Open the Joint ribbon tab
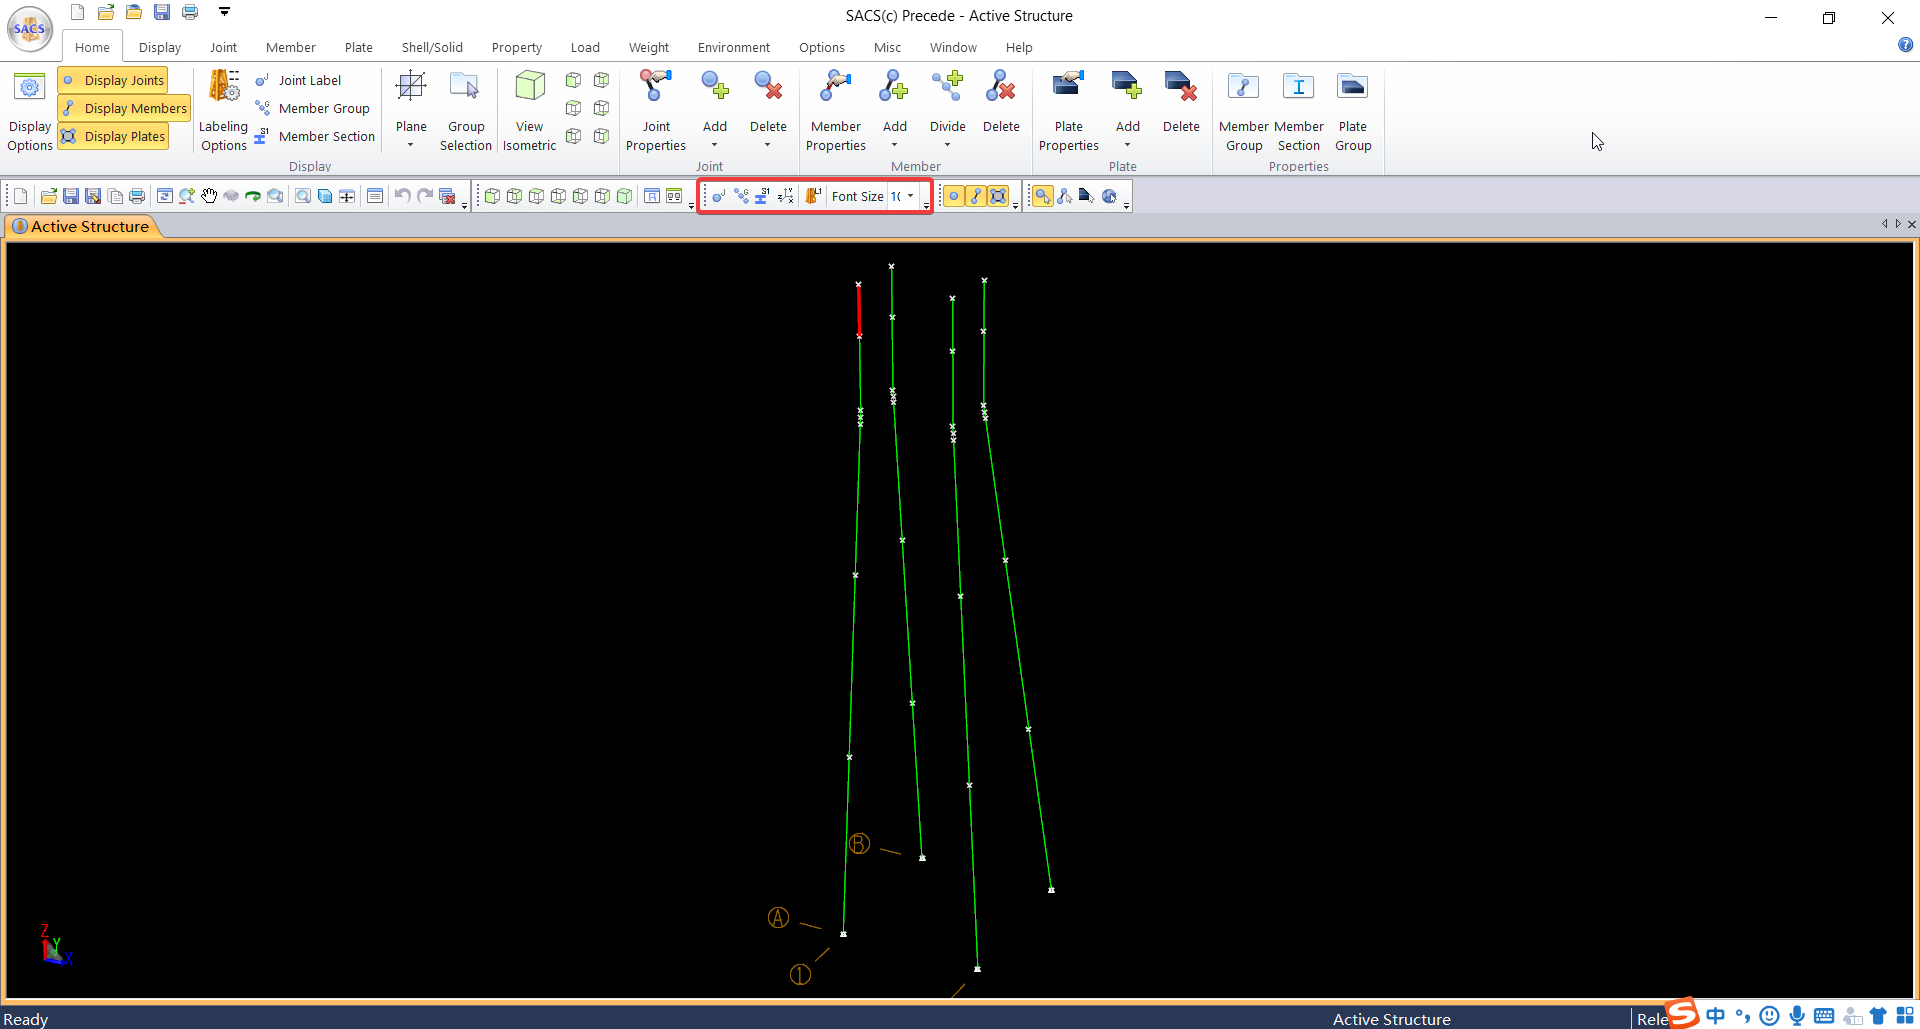The width and height of the screenshot is (1920, 1029). (223, 47)
